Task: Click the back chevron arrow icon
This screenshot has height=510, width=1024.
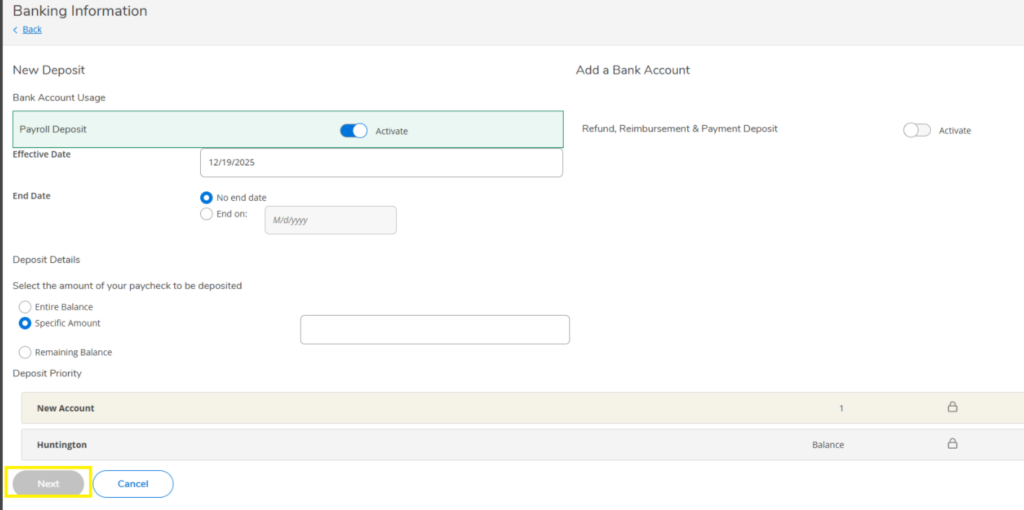Action: pyautogui.click(x=15, y=30)
